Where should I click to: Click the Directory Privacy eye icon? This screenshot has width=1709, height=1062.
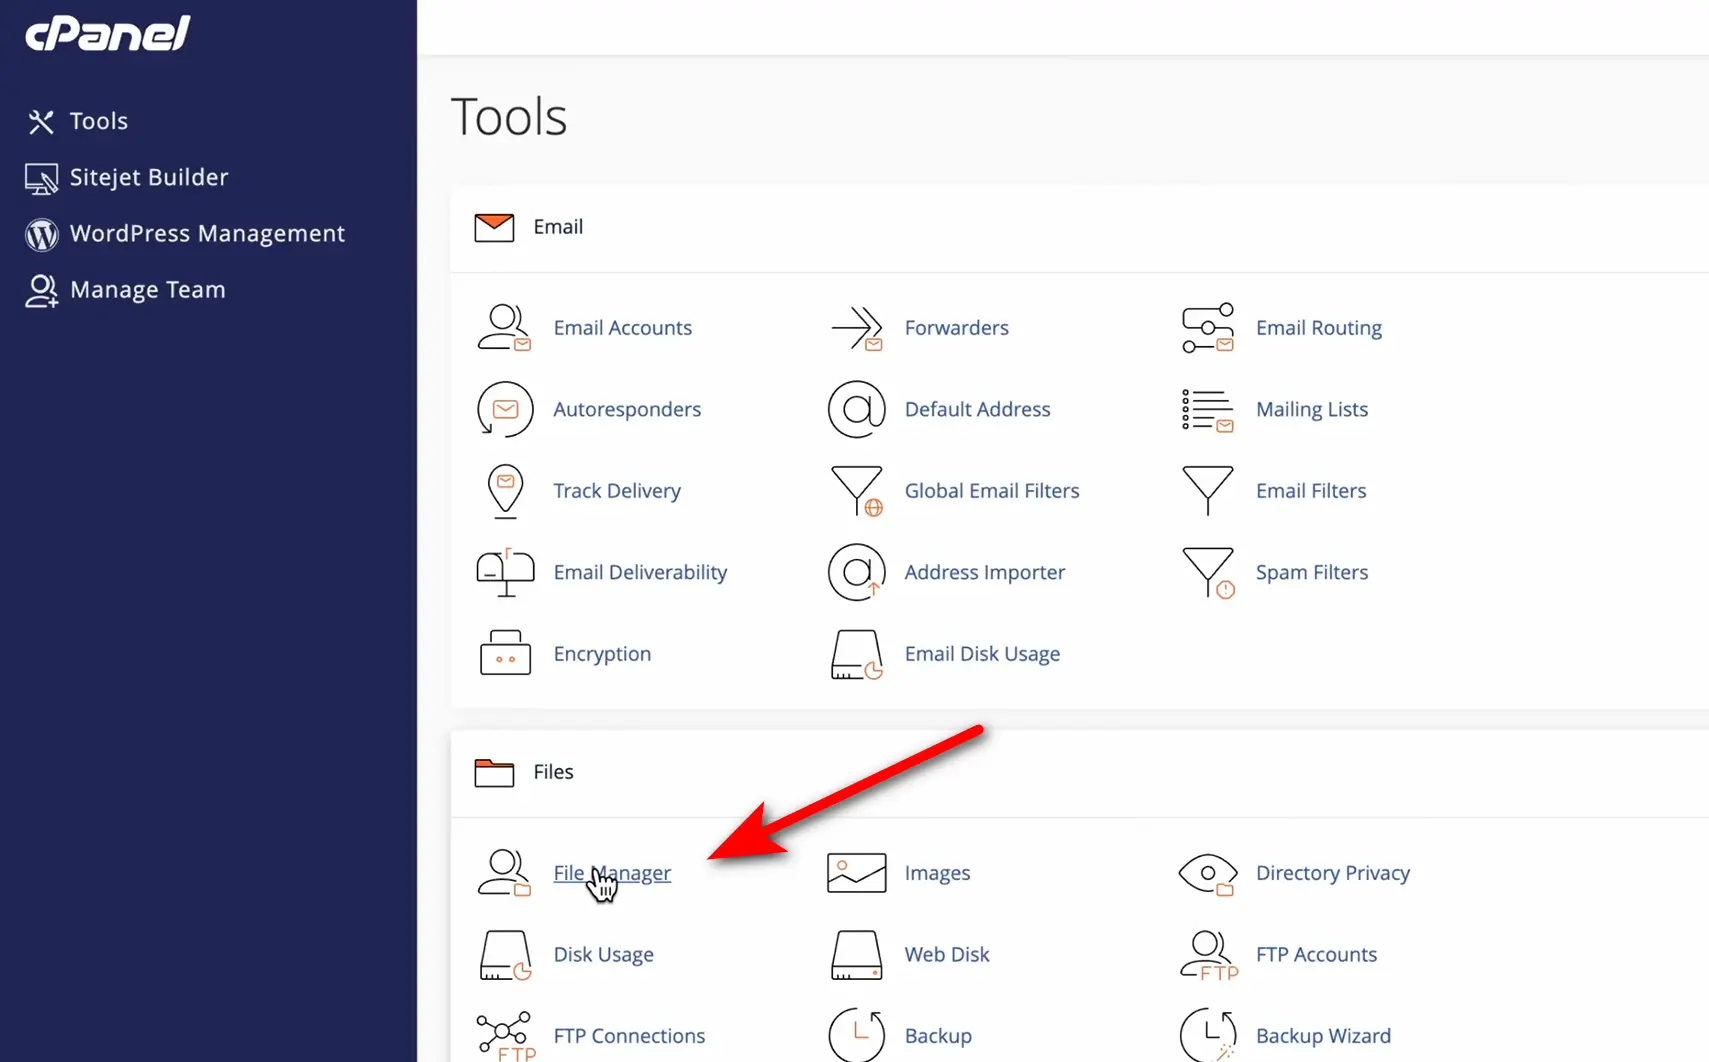click(x=1207, y=873)
